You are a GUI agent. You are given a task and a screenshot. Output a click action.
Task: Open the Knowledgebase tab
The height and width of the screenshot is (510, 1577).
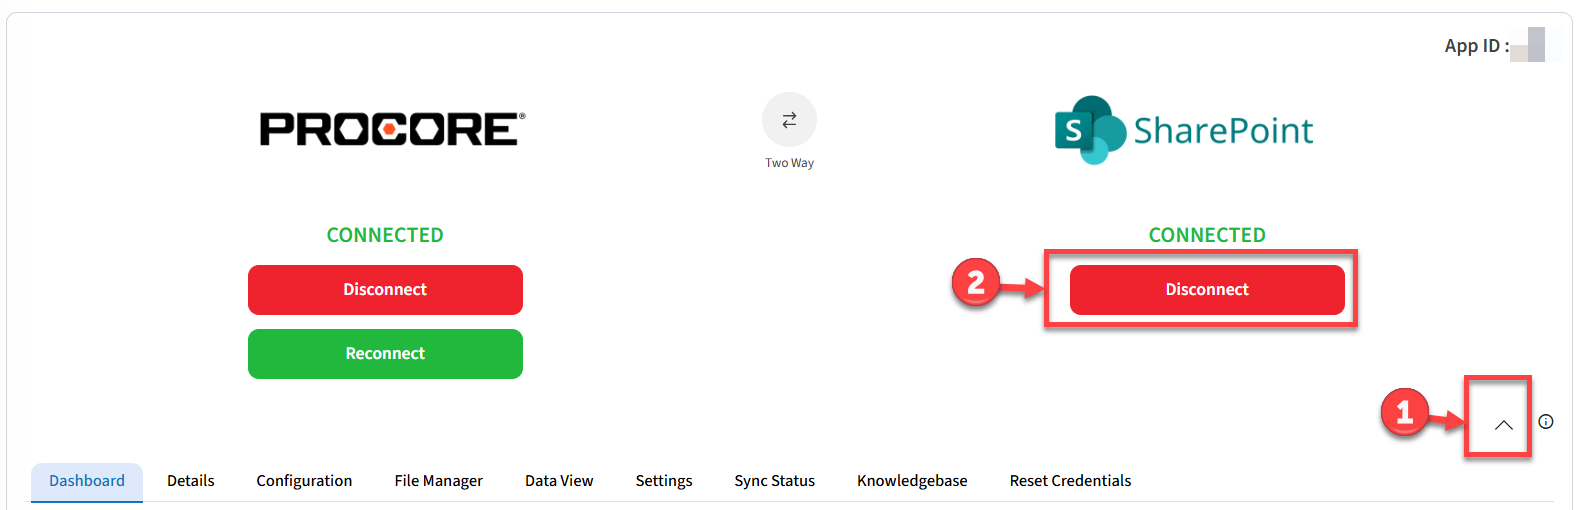coord(912,481)
